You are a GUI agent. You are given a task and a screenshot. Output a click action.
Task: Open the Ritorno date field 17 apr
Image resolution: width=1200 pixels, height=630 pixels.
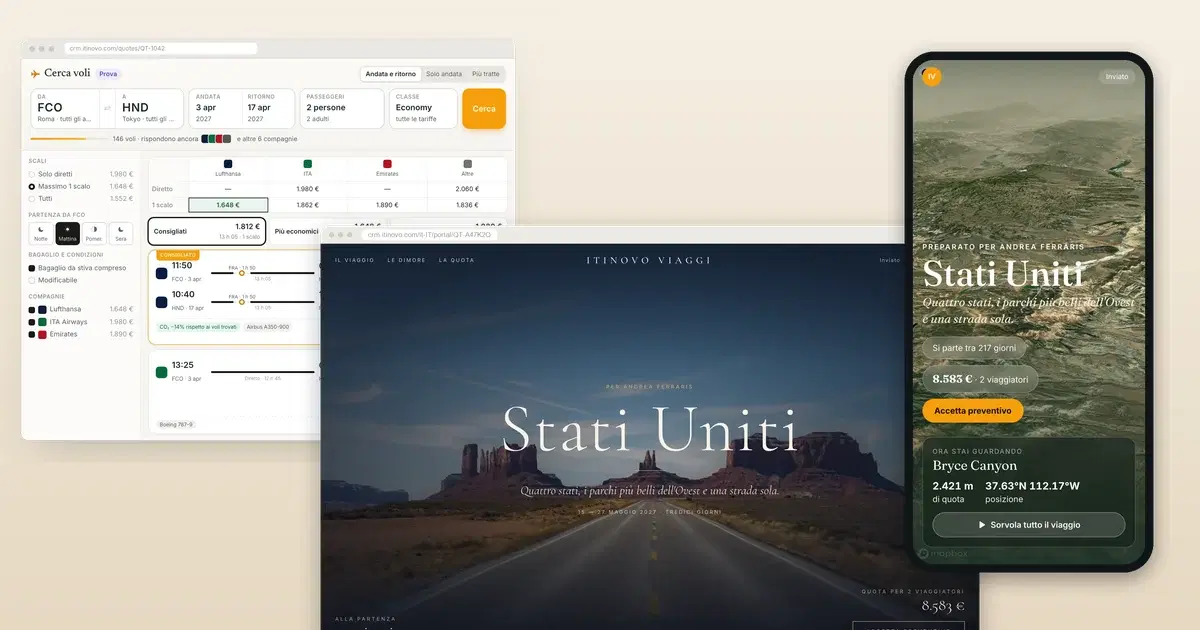(x=269, y=108)
